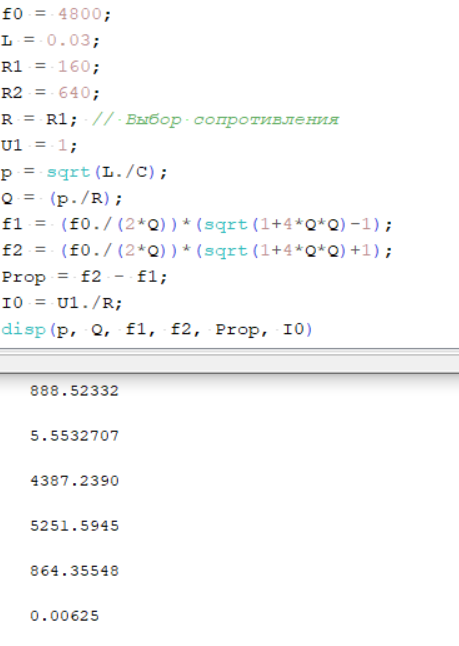Screen dimensions: 459x646
Task: Click the line 'U1 = 1;'
Action: 40,146
